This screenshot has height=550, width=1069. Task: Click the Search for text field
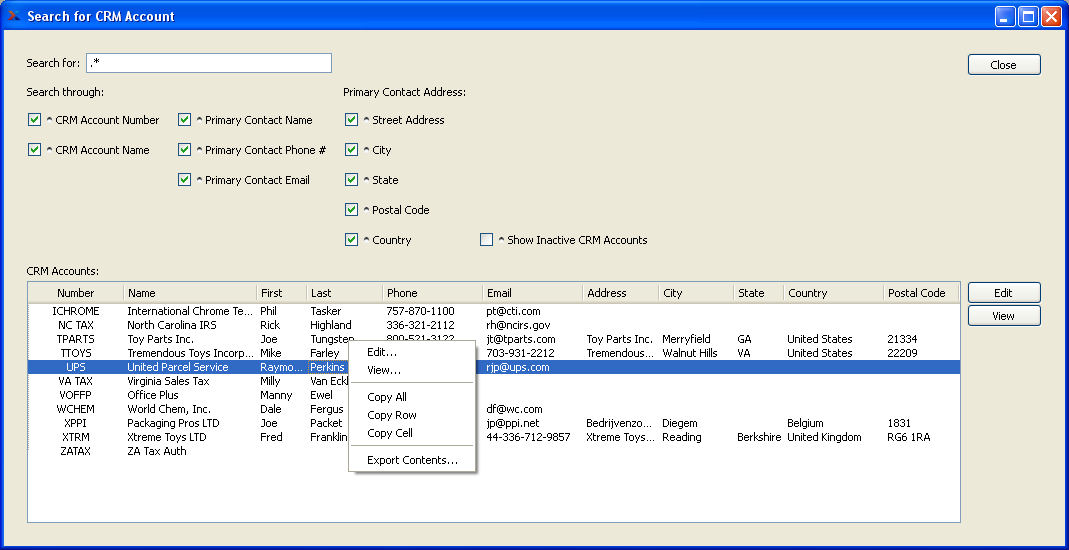pos(209,63)
